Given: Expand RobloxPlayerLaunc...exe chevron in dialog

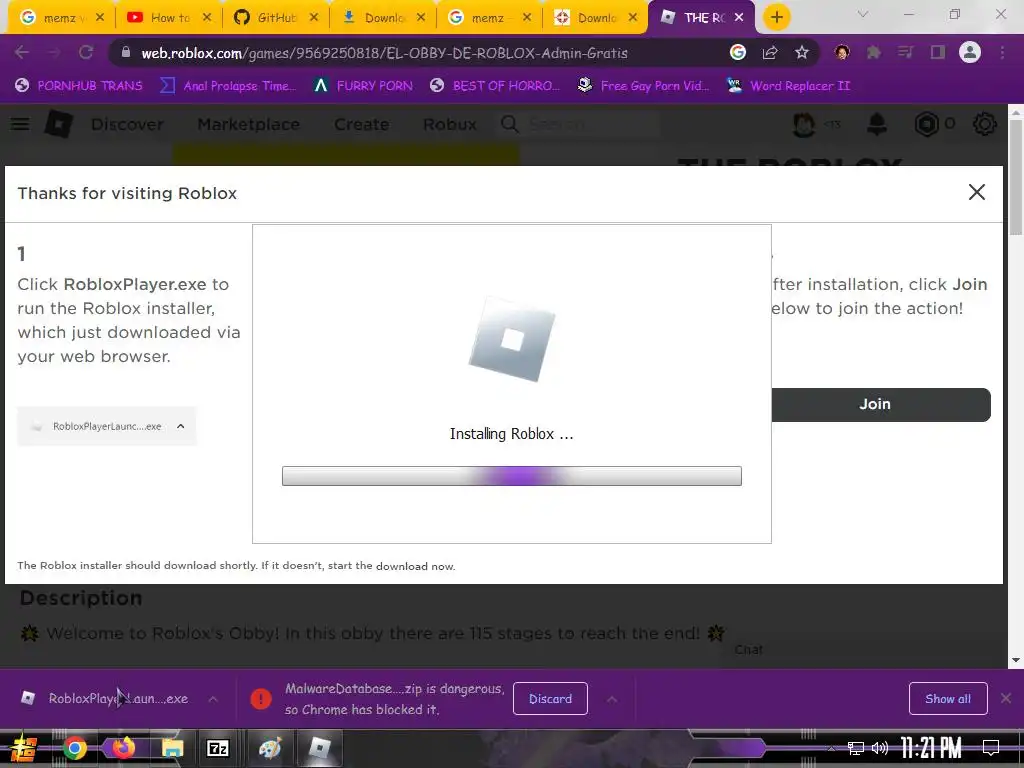Looking at the screenshot, I should click(181, 426).
